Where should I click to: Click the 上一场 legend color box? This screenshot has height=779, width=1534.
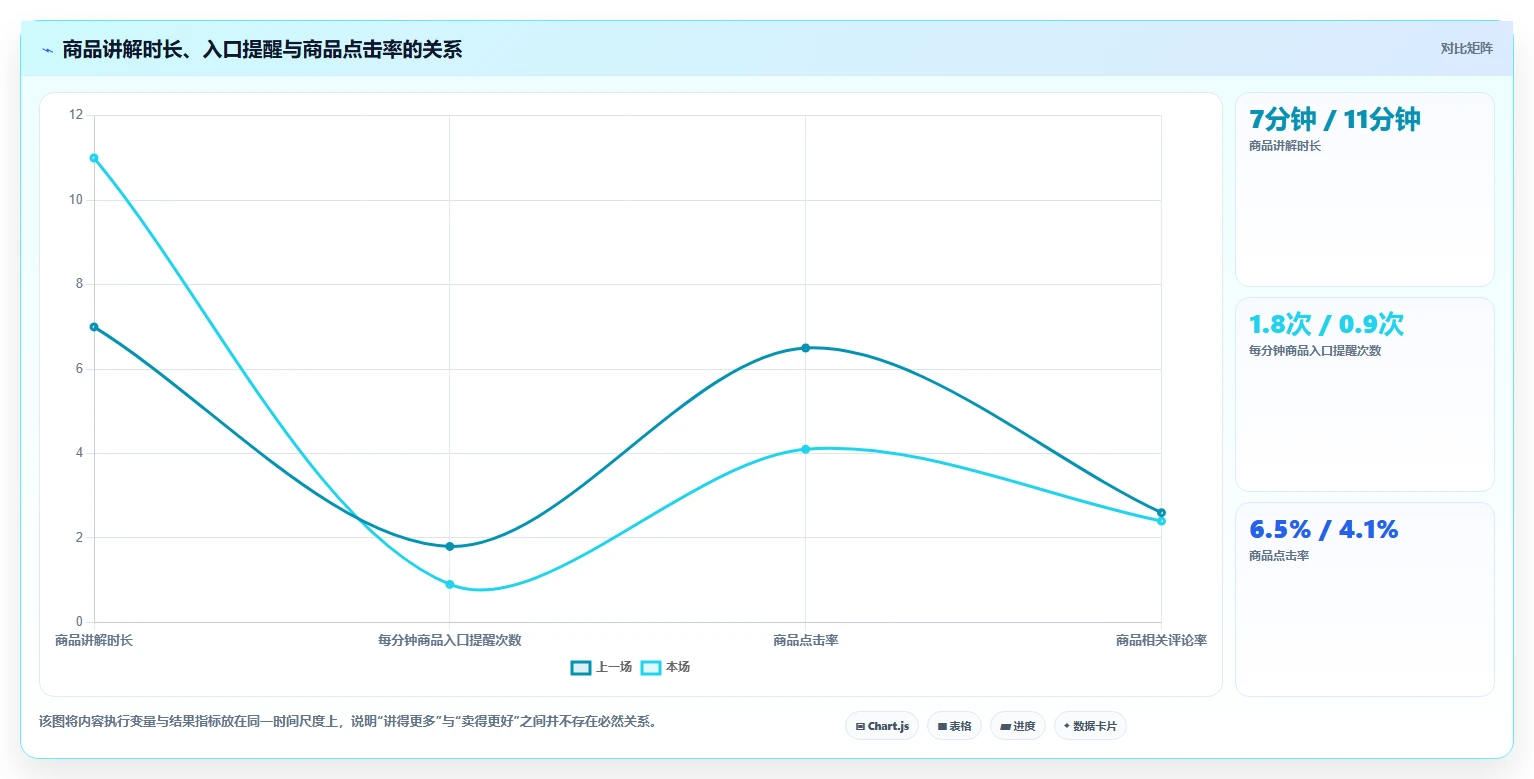(x=581, y=668)
